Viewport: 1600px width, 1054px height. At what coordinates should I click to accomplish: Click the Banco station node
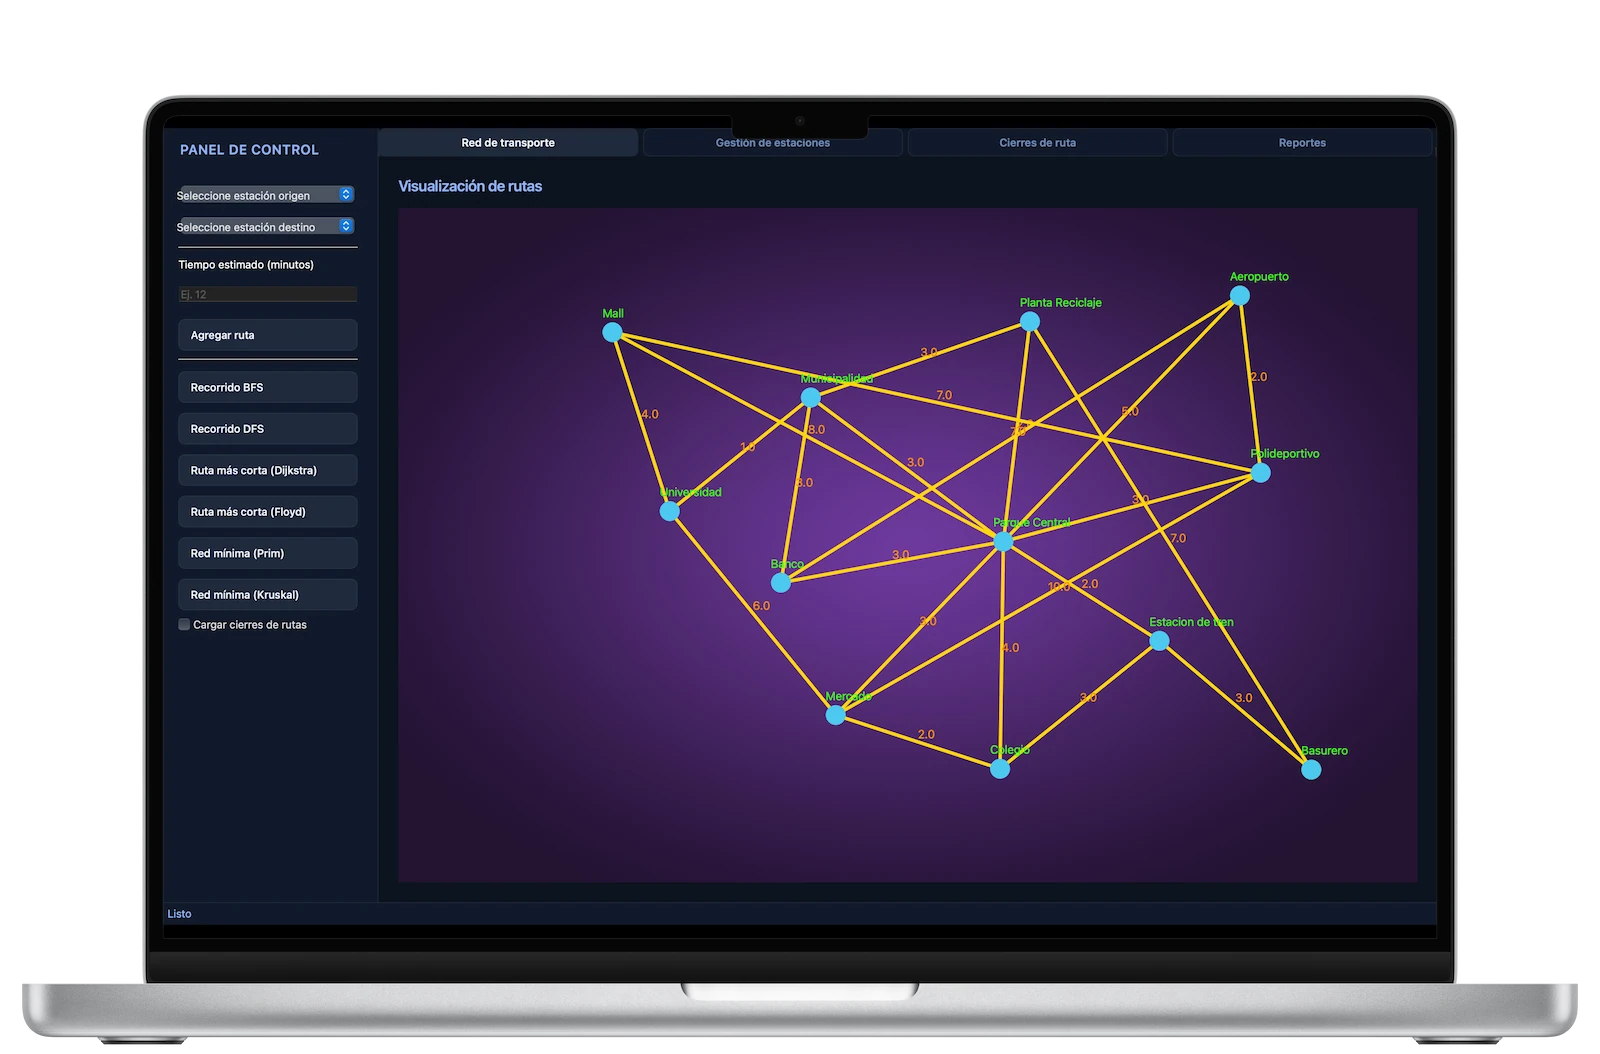tap(784, 581)
